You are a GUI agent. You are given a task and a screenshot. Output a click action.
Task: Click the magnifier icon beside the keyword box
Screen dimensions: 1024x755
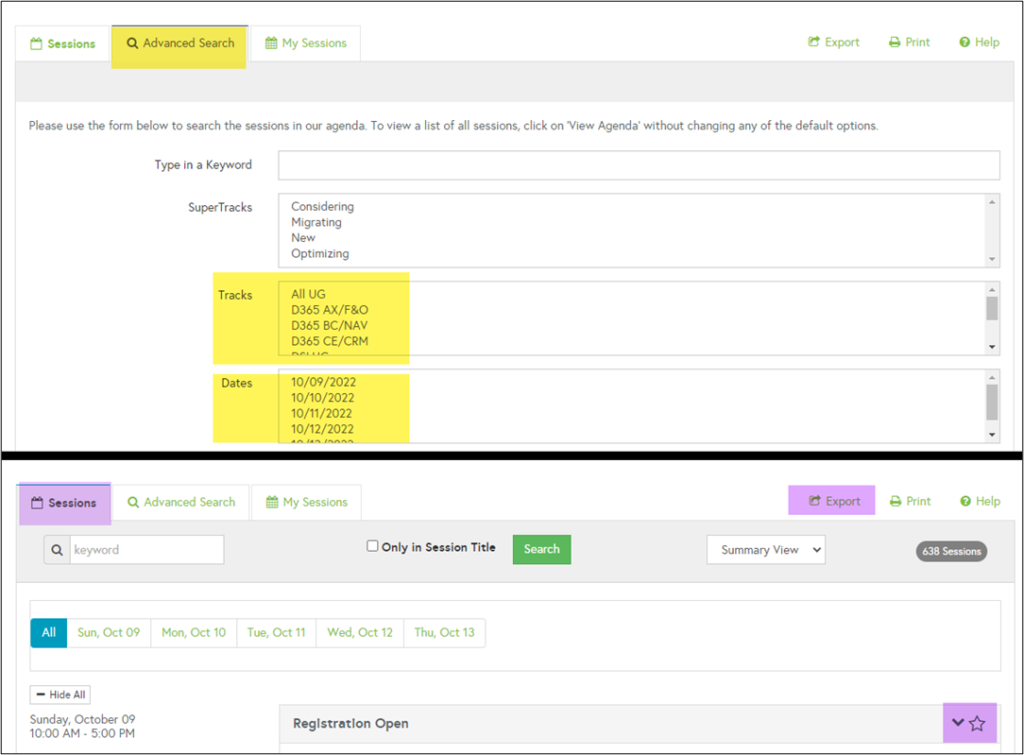(57, 550)
